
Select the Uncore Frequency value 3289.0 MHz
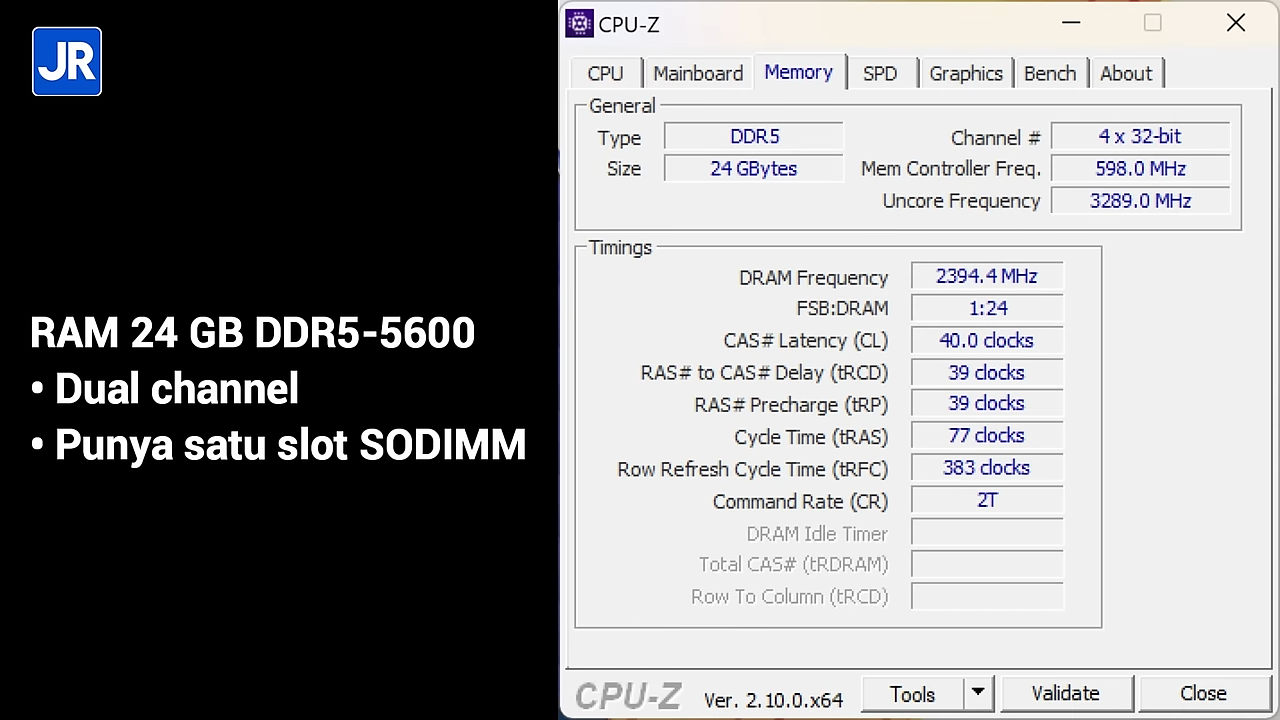[x=1140, y=201]
